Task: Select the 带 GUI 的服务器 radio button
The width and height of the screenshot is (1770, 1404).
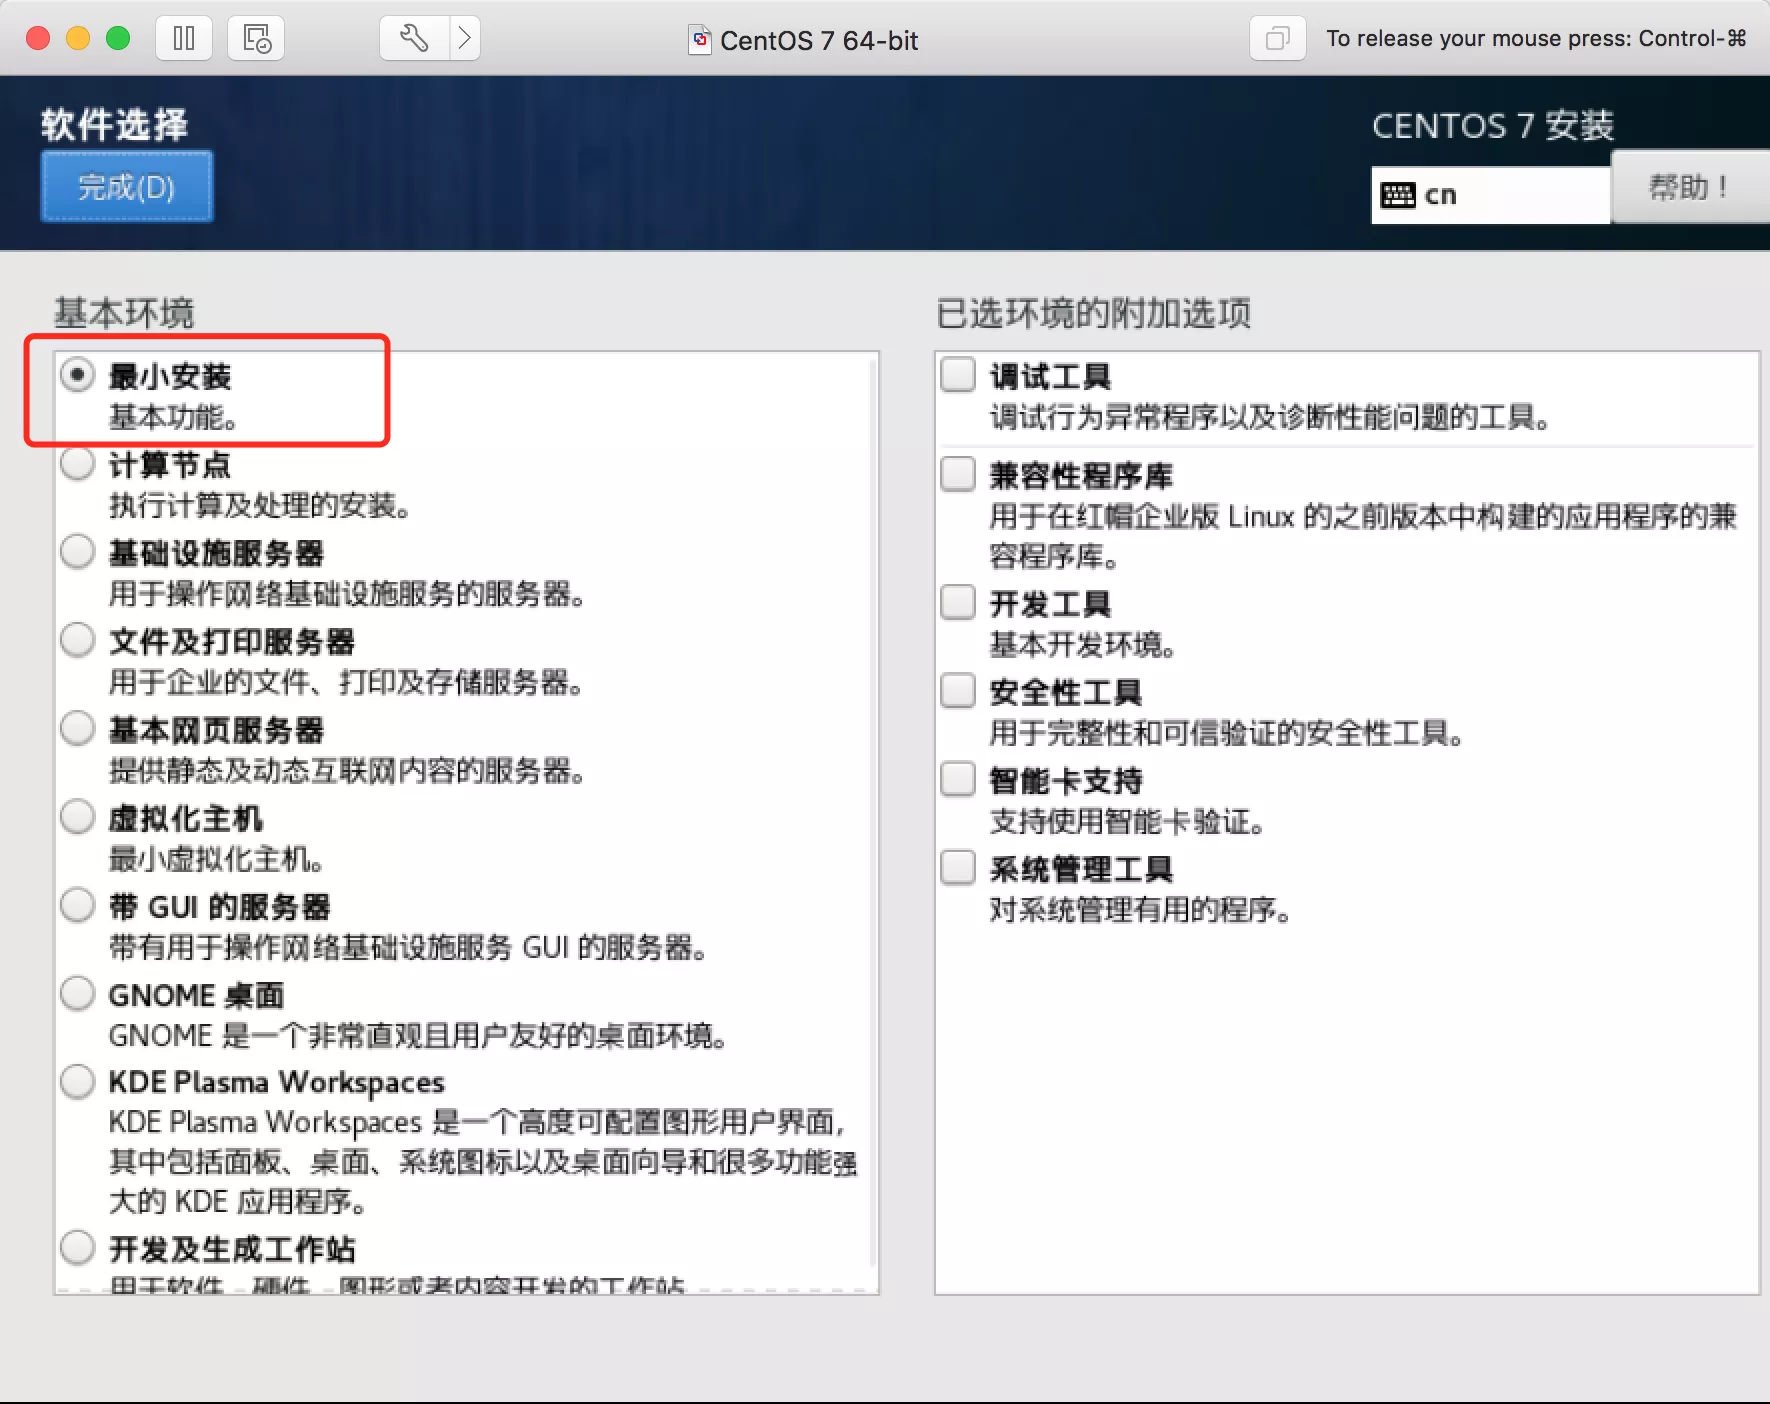Action: tap(77, 905)
